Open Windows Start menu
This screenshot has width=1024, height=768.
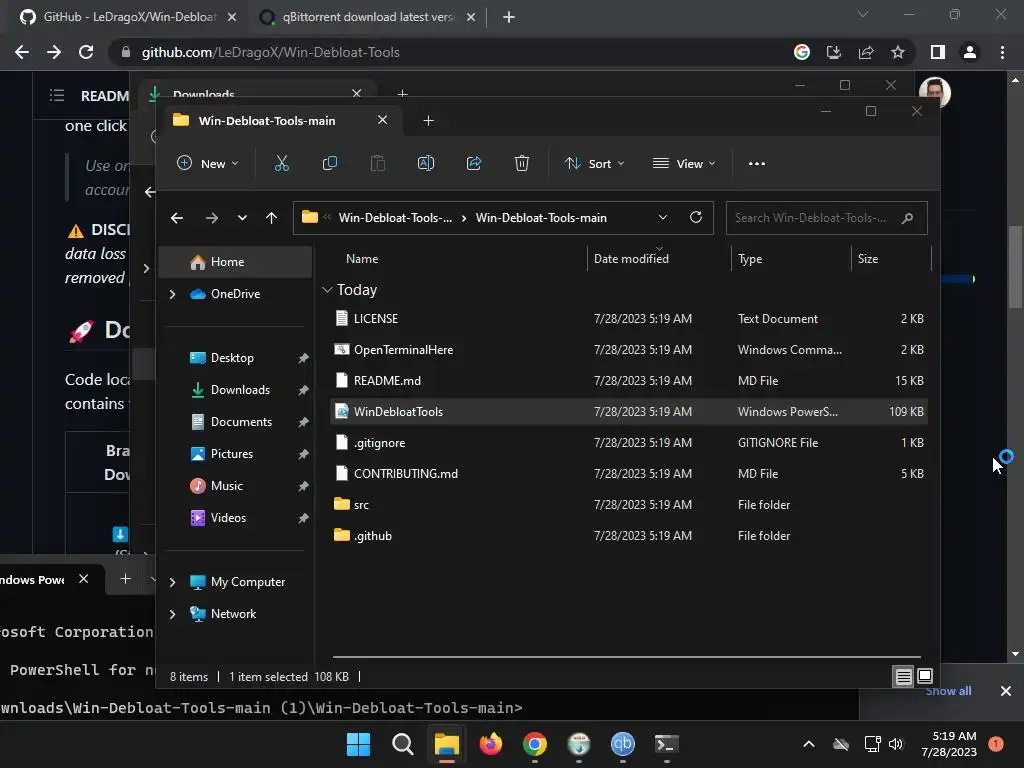tap(358, 744)
